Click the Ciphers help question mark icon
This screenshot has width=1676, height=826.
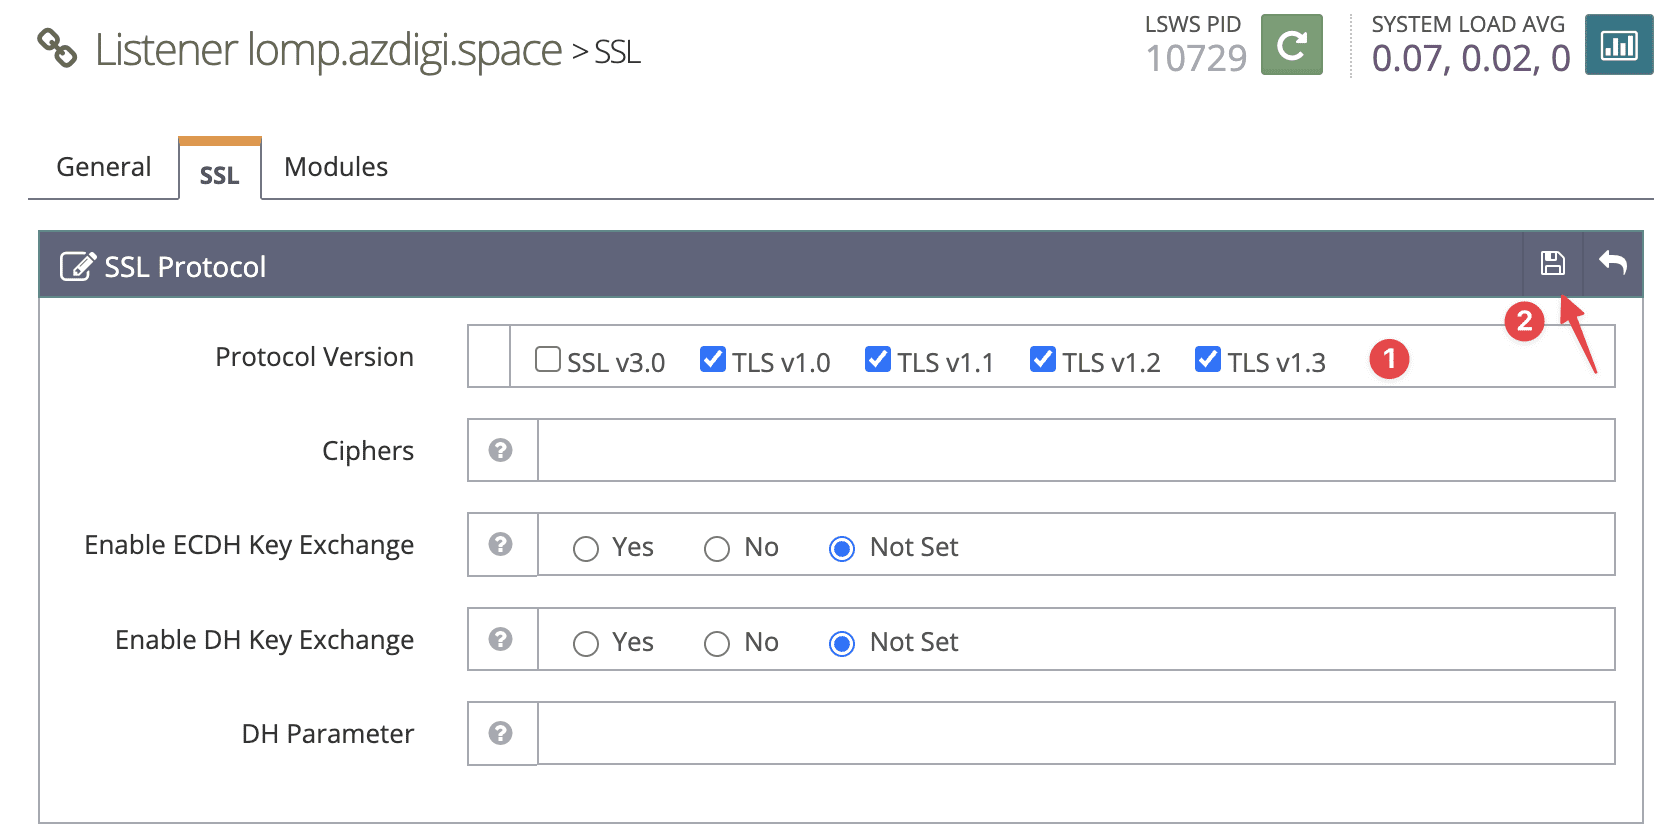pyautogui.click(x=501, y=450)
